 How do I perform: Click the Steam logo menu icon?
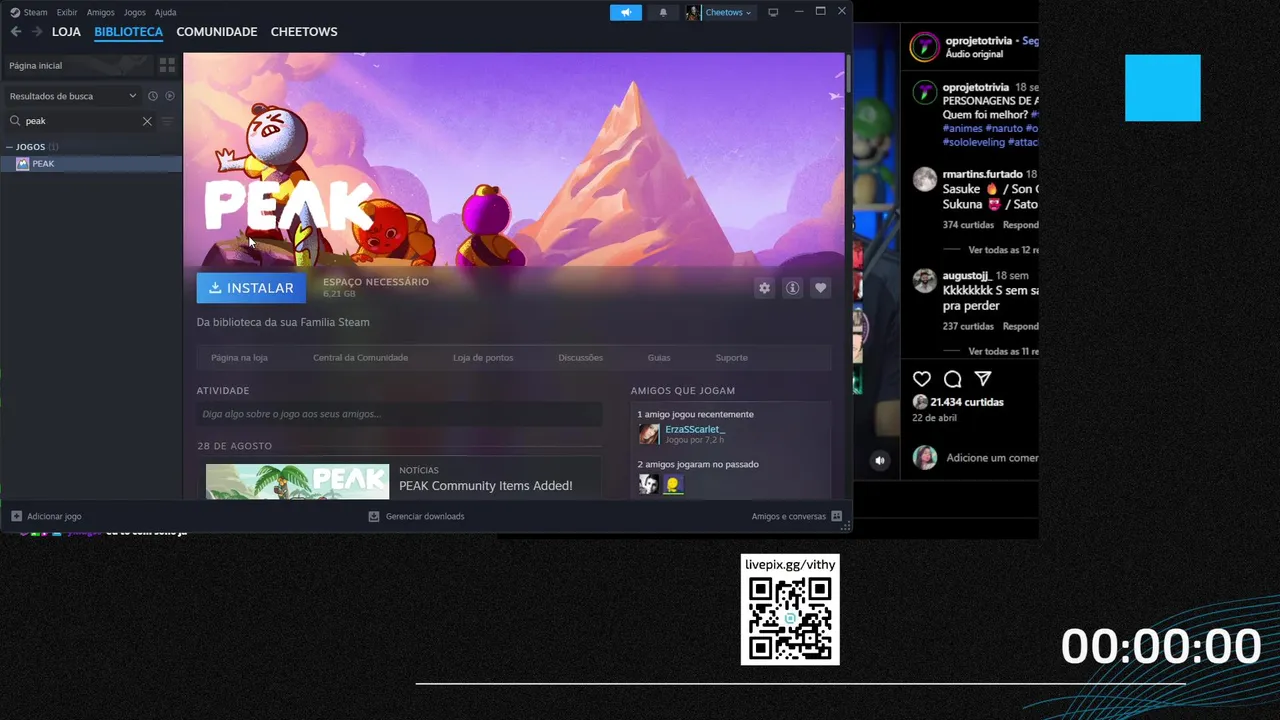15,12
